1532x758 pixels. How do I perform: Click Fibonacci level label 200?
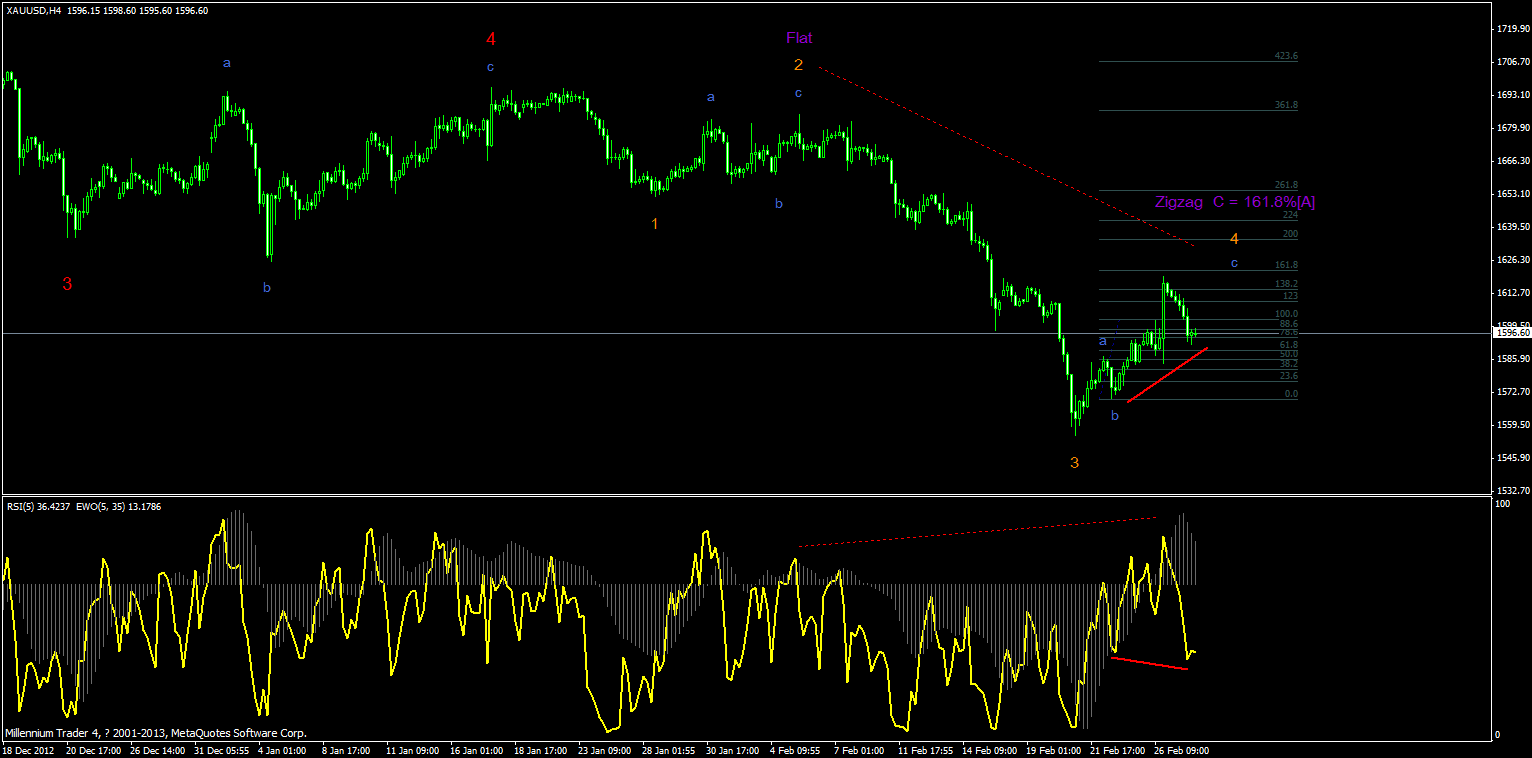(x=1290, y=234)
